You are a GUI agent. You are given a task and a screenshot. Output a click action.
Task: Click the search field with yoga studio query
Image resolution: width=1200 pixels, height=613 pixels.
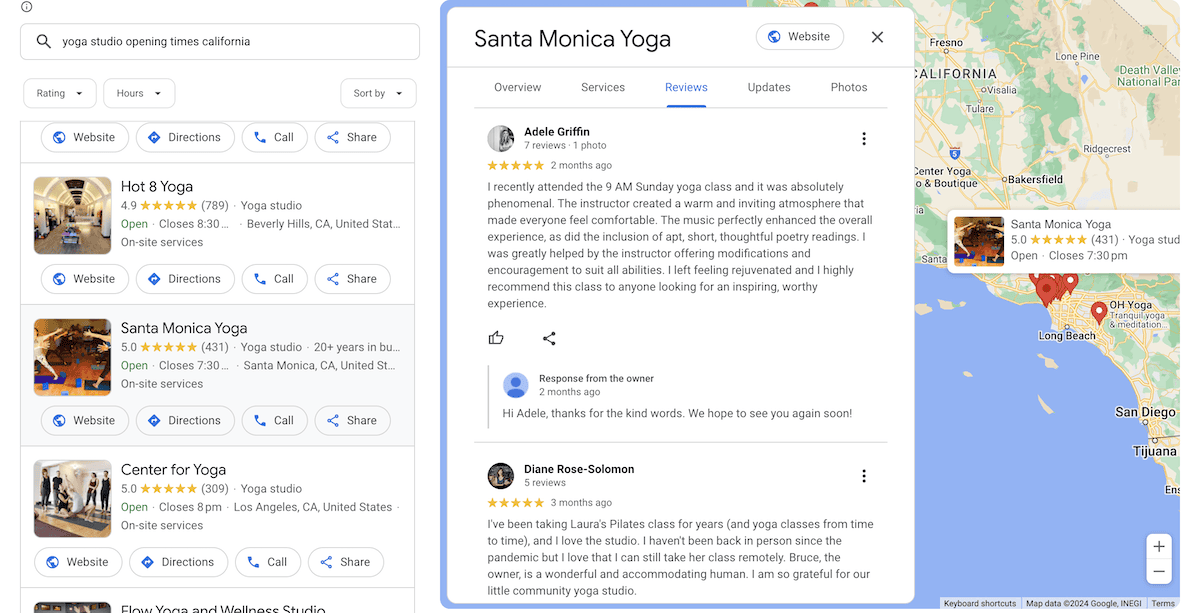click(220, 42)
